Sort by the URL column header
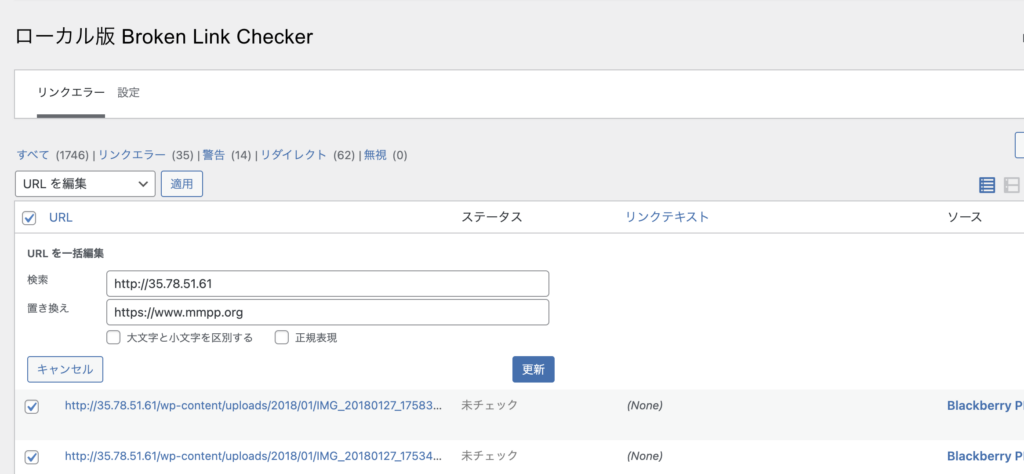Screen dimensions: 1024x474 [x=61, y=217]
